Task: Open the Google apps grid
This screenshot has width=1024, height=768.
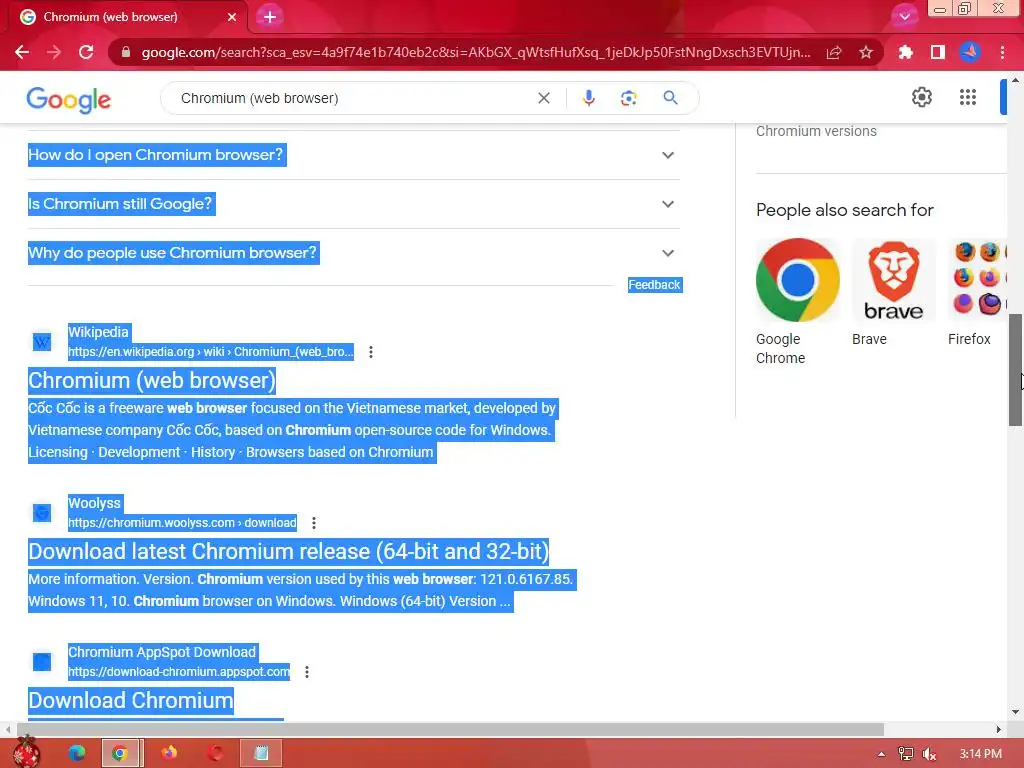Action: [968, 97]
